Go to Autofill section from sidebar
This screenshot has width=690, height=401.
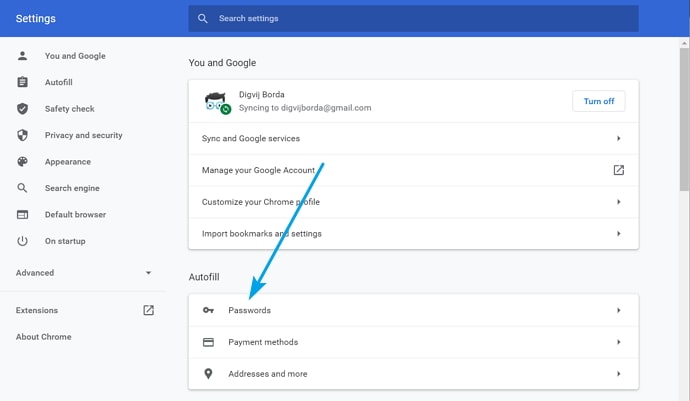pos(59,82)
